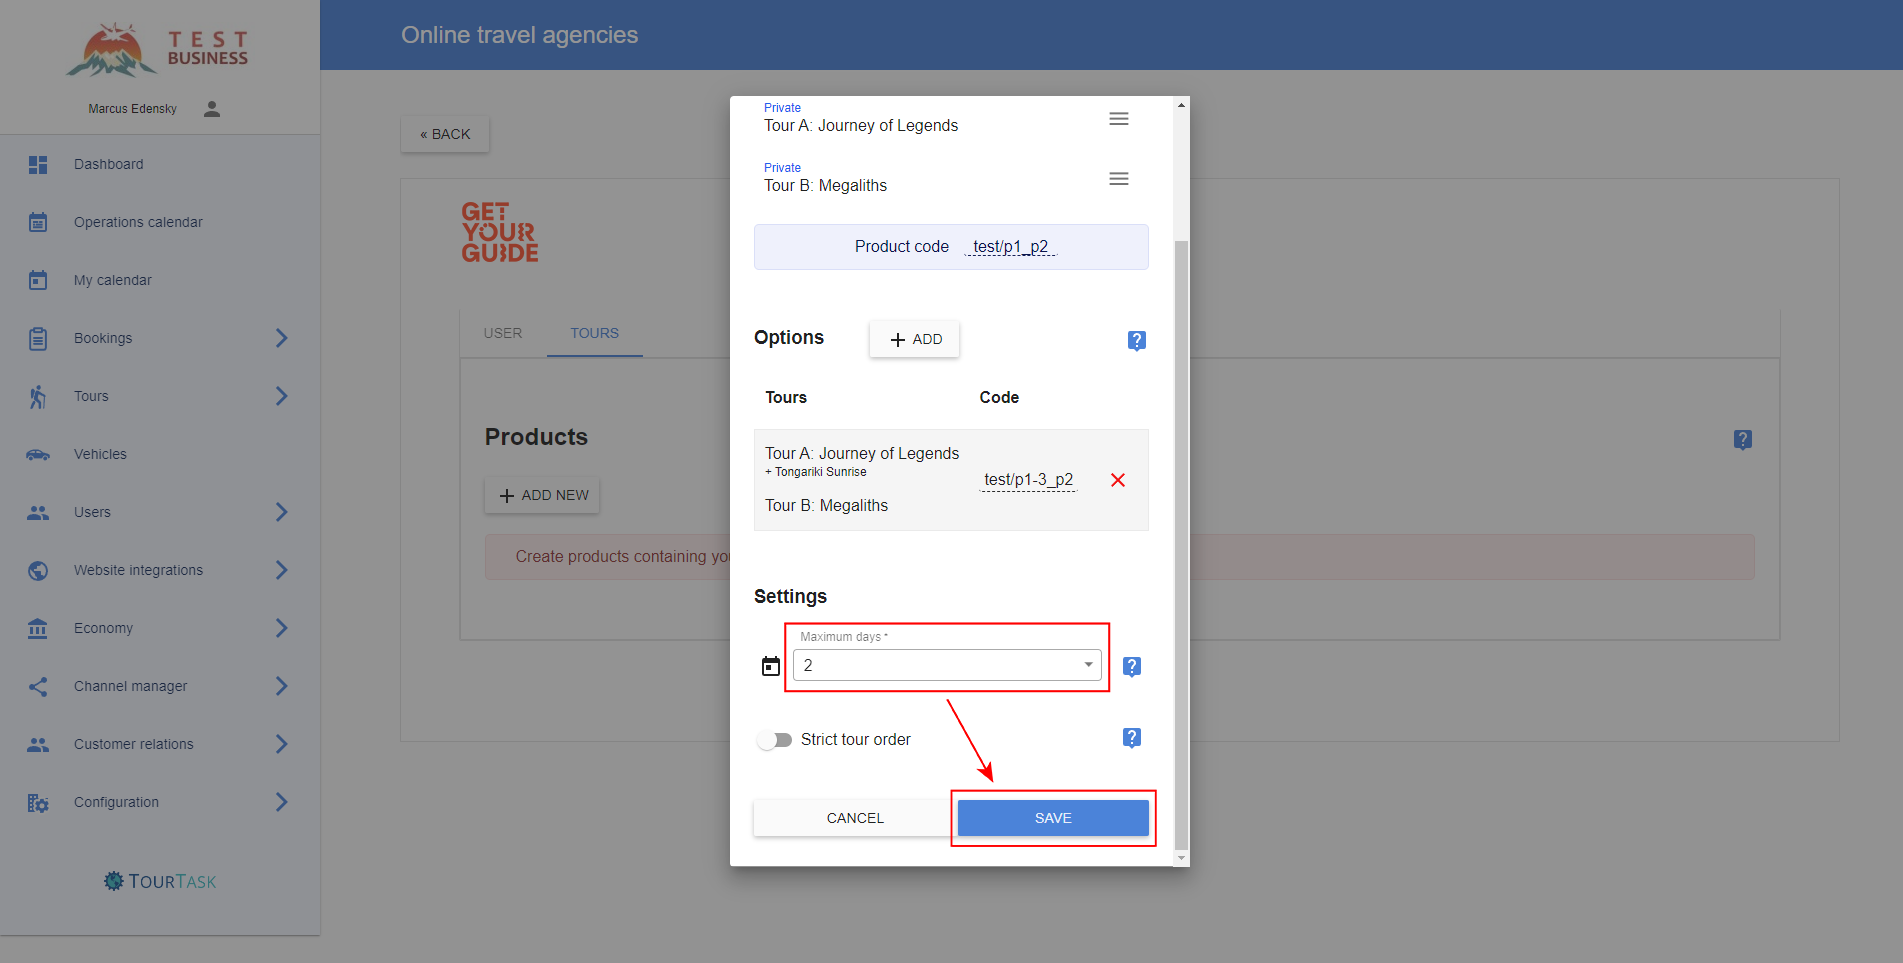The image size is (1903, 963).
Task: Click the dialog's vertical scrollbar
Action: [x=1181, y=540]
